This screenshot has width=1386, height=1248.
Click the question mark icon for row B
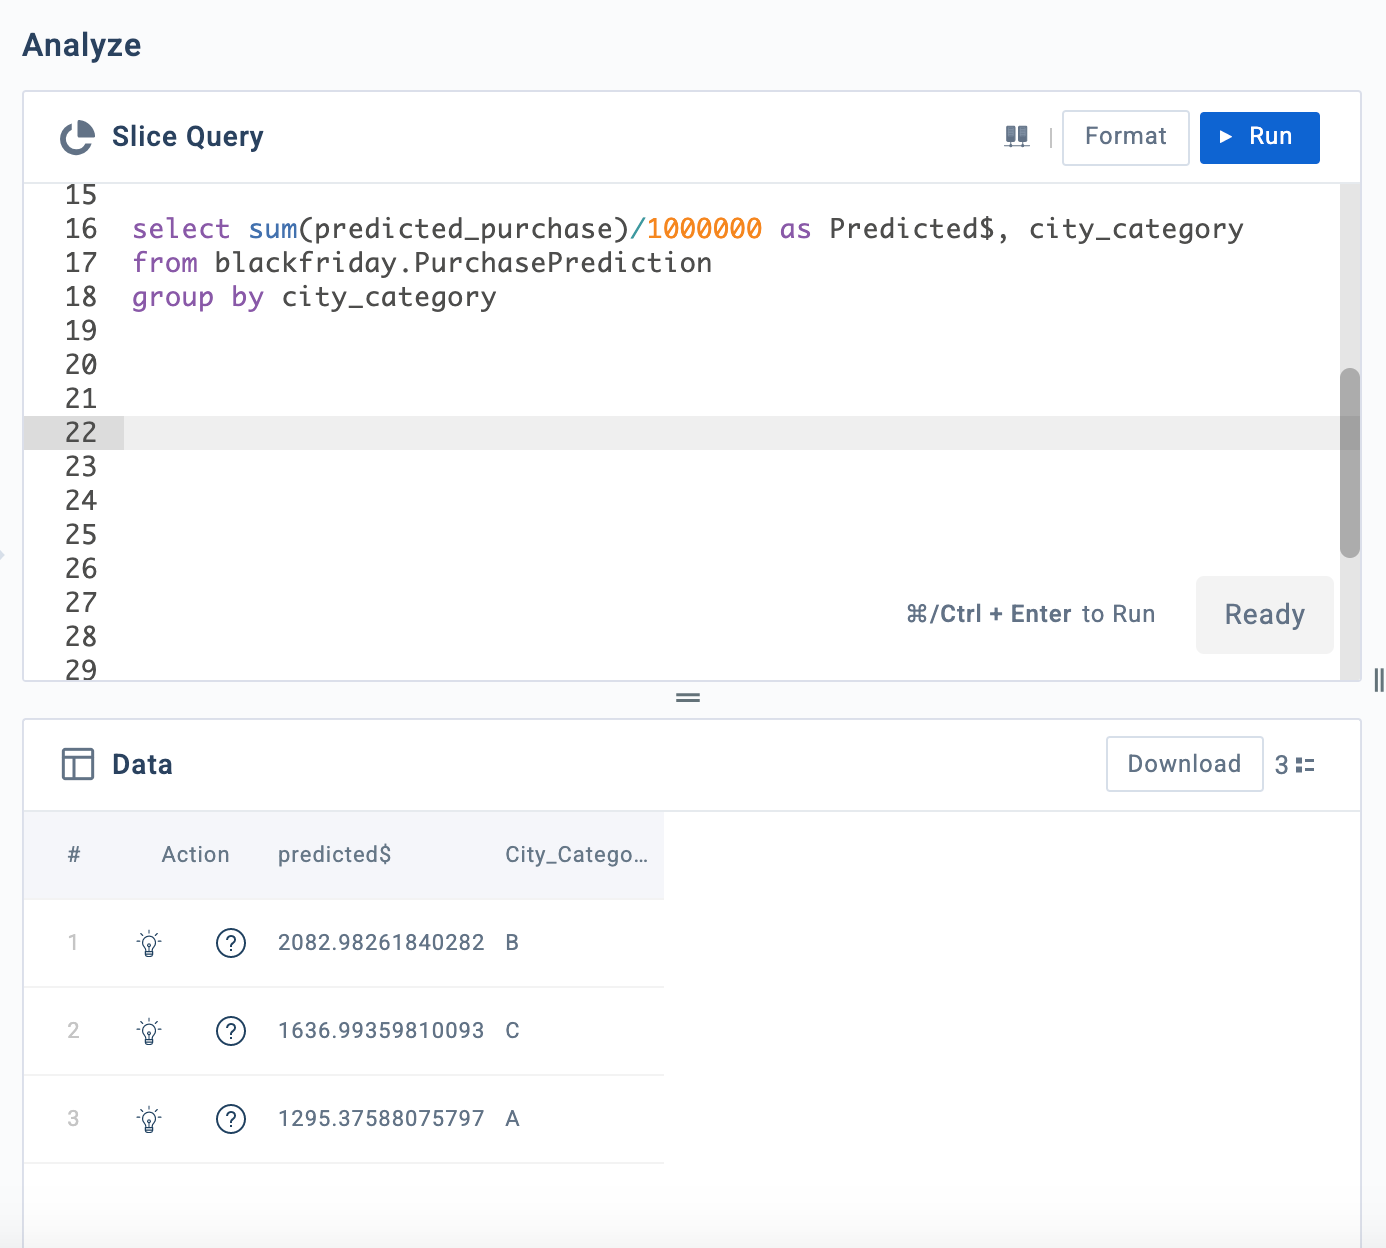[231, 943]
